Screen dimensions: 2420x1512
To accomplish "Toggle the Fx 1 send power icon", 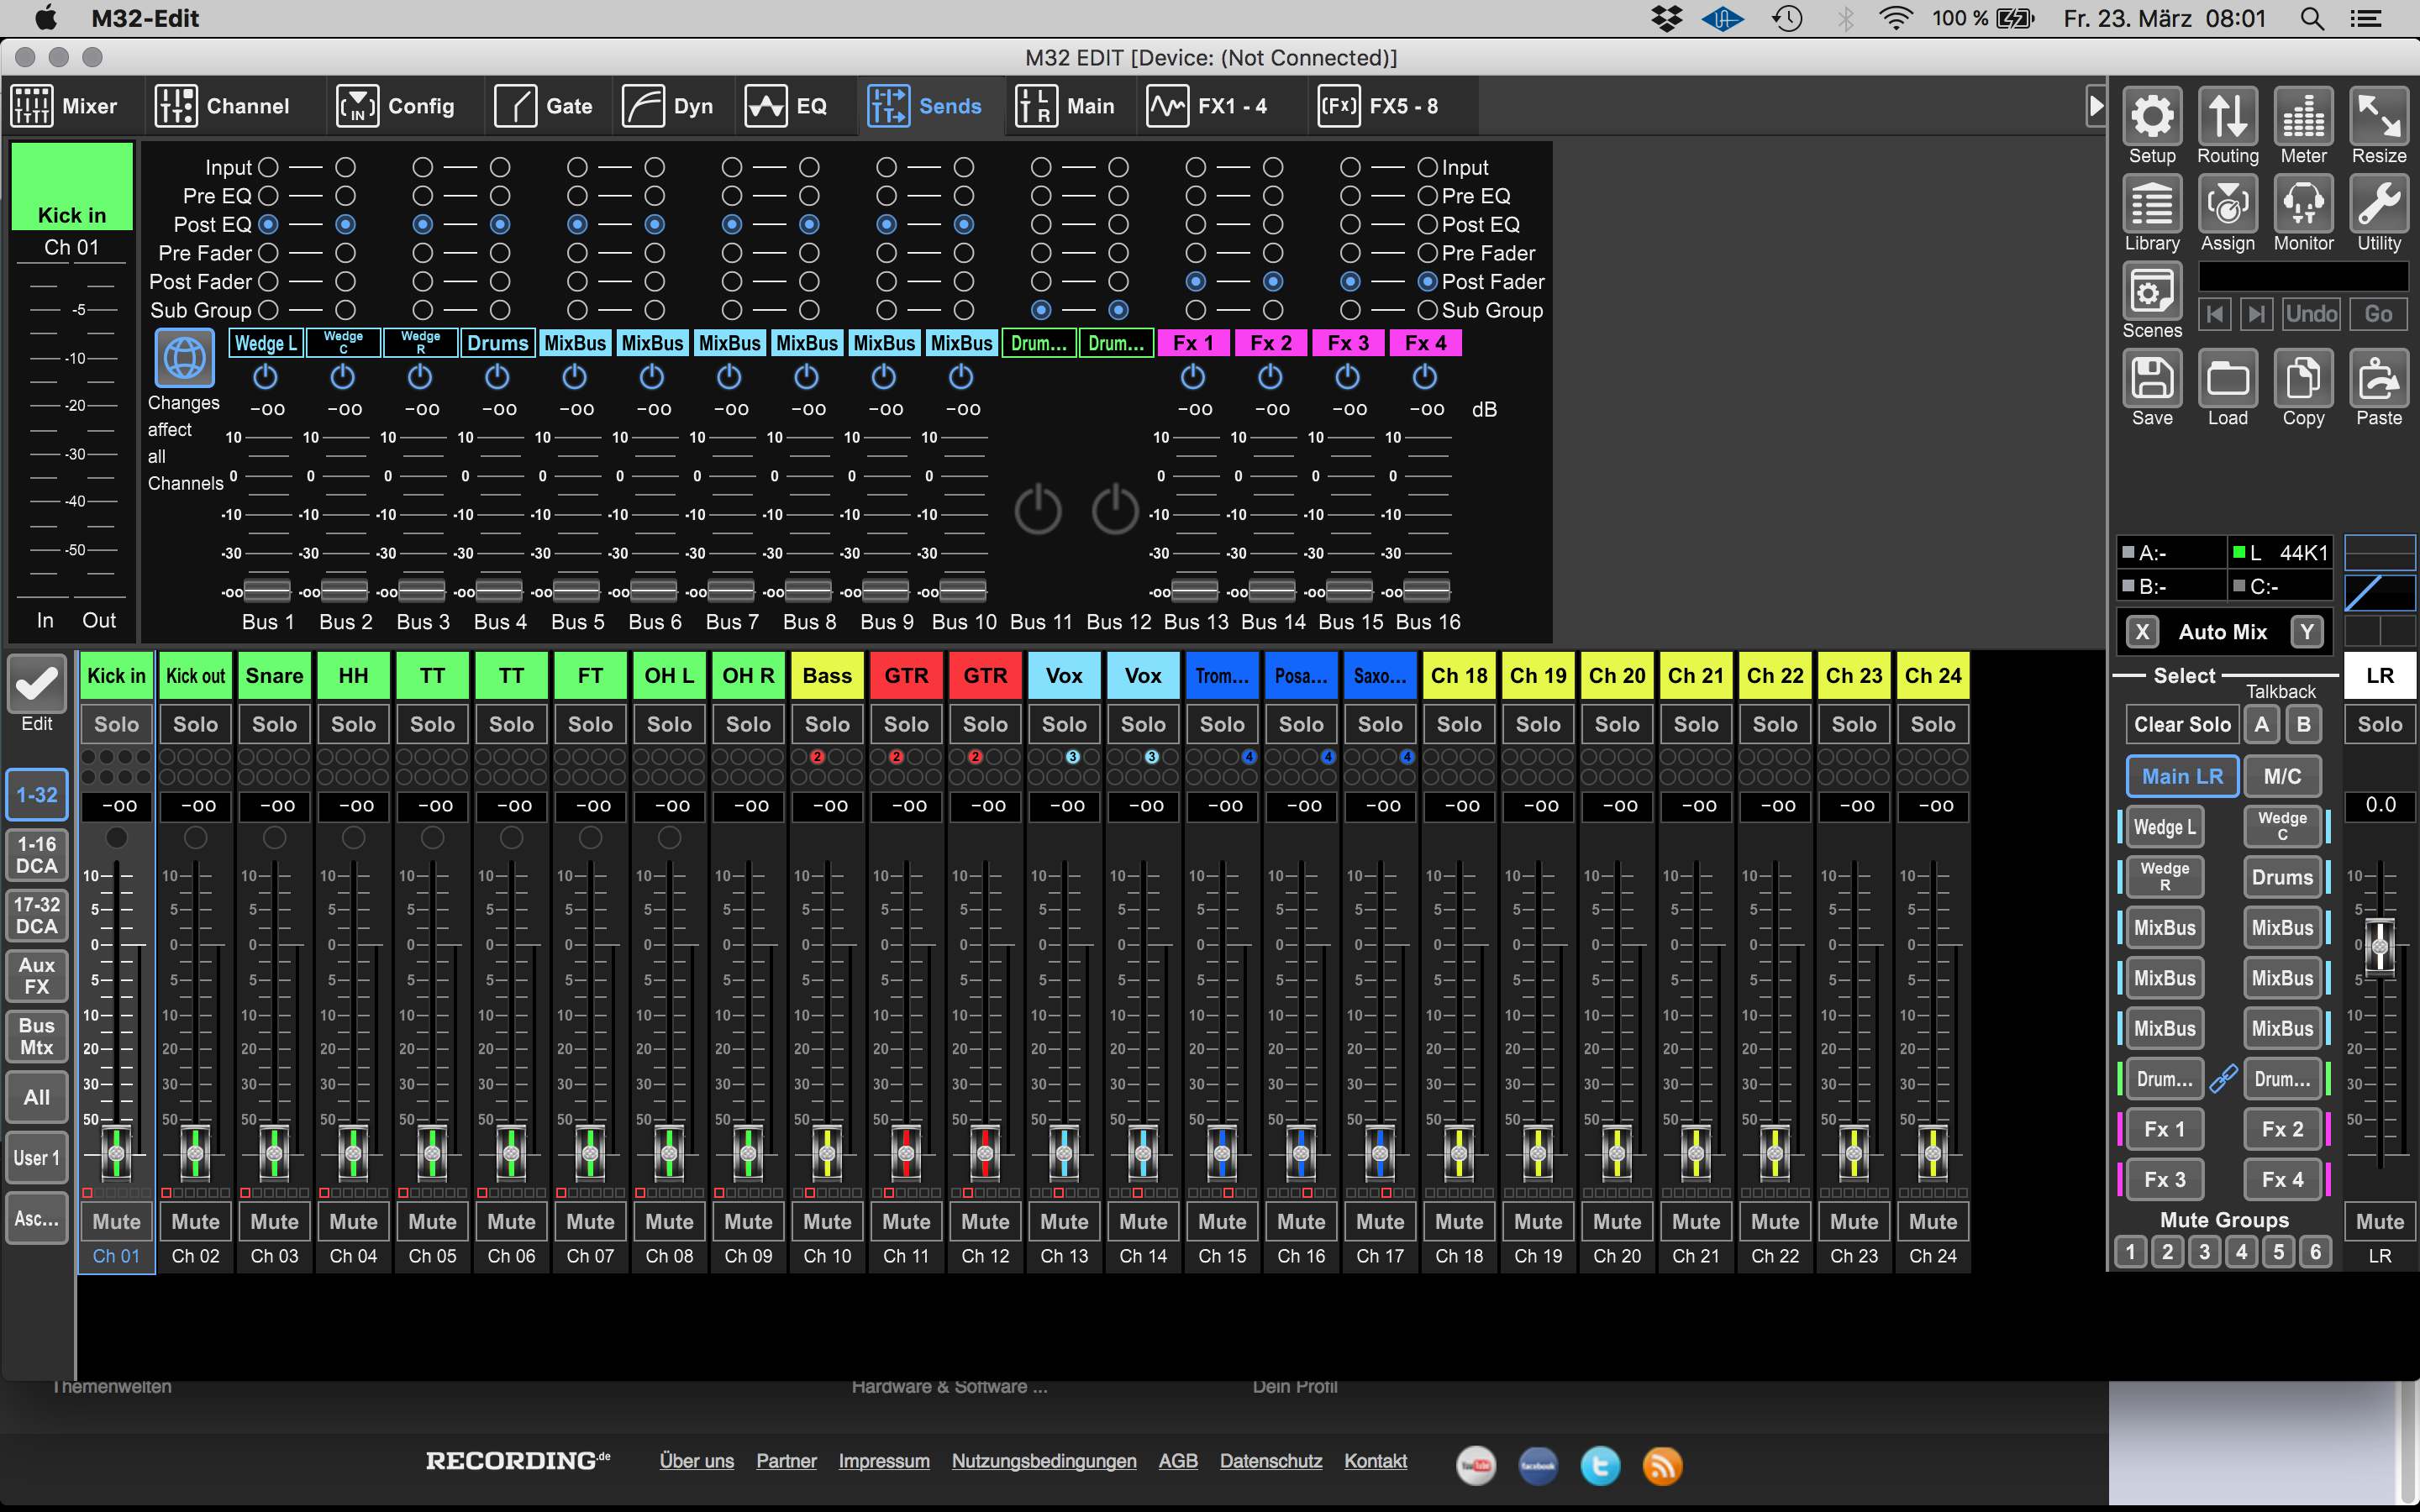I will point(1193,377).
